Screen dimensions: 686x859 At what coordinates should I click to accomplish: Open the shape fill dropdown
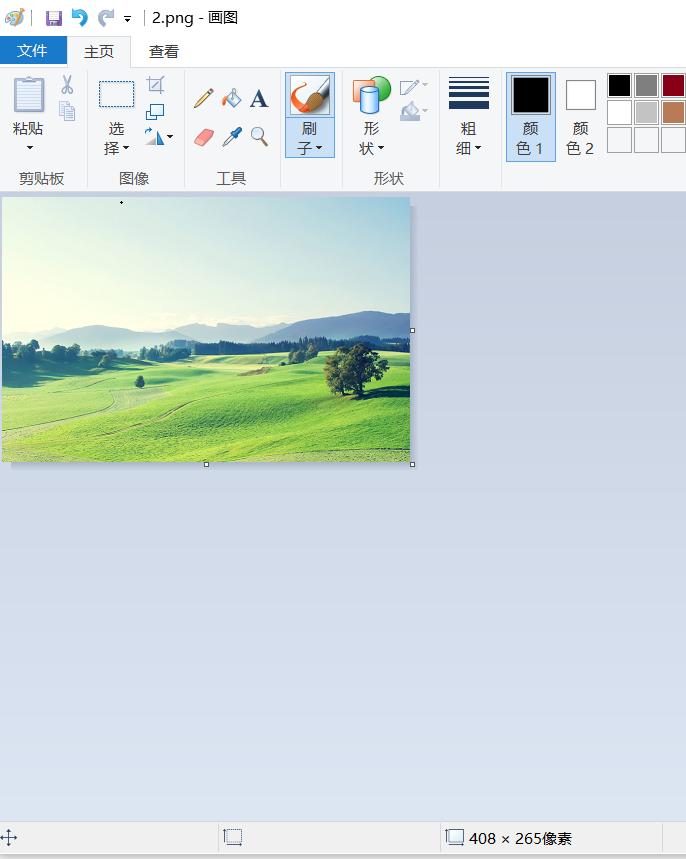coord(414,112)
